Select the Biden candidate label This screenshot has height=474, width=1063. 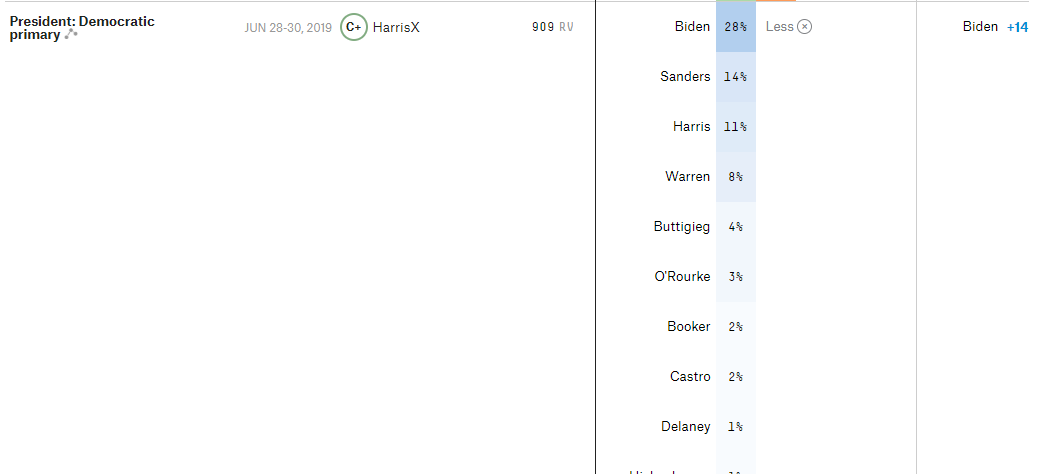[x=692, y=27]
